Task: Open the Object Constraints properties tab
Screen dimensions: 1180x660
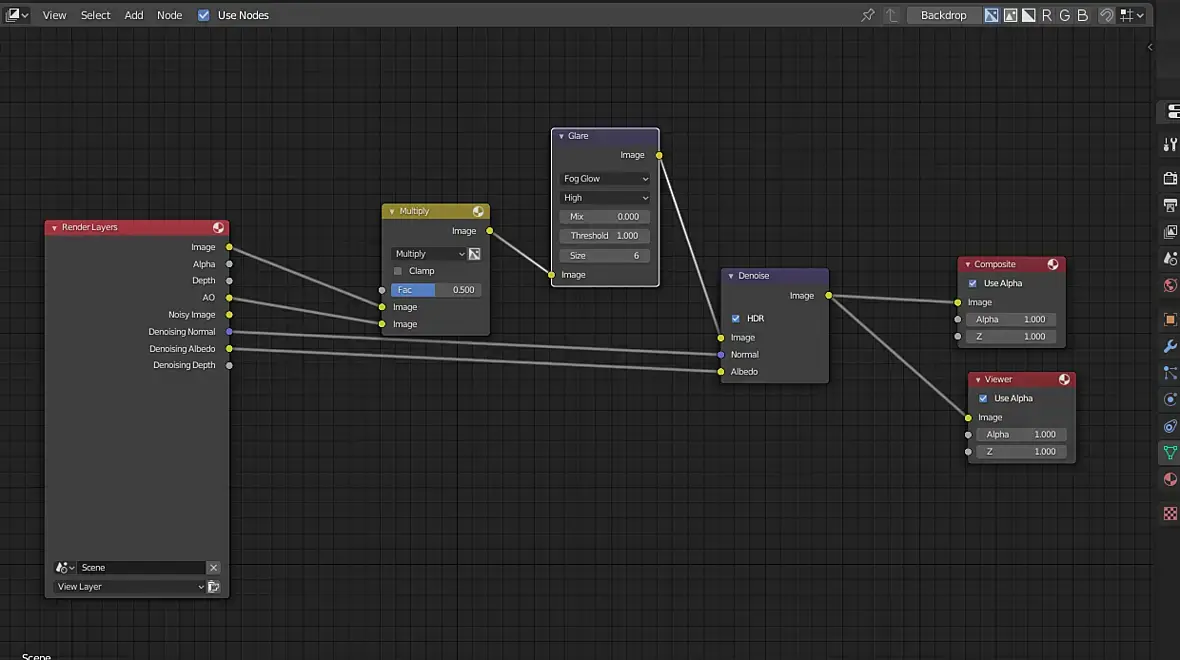Action: (1170, 426)
